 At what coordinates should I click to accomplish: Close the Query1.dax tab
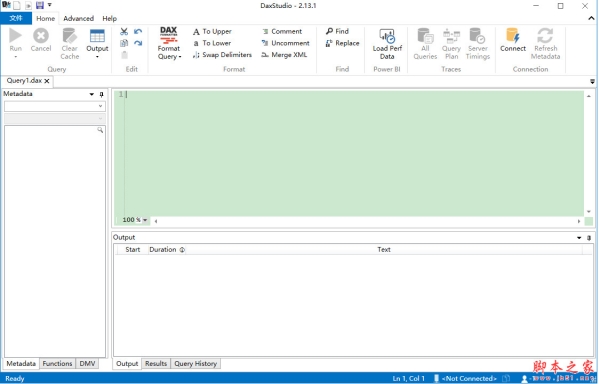pos(47,81)
